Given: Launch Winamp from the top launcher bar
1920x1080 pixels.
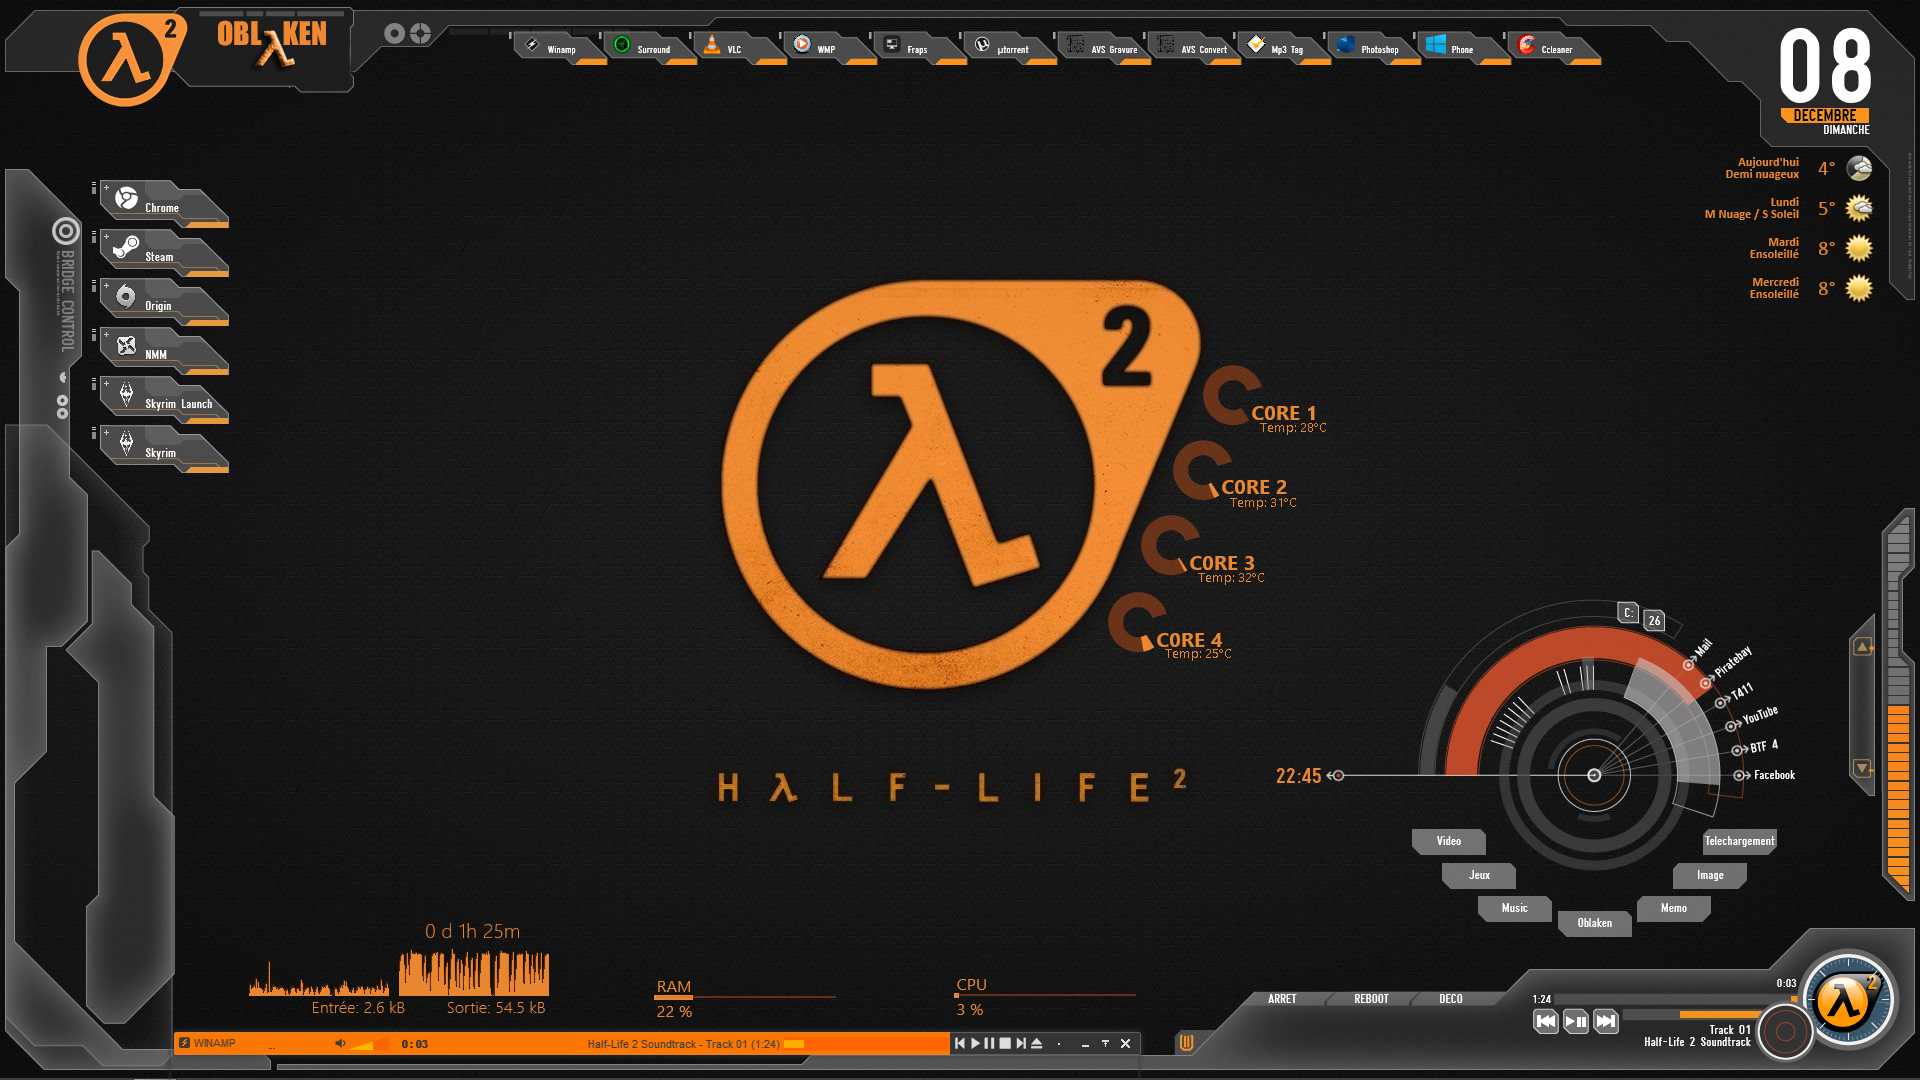Looking at the screenshot, I should 560,47.
